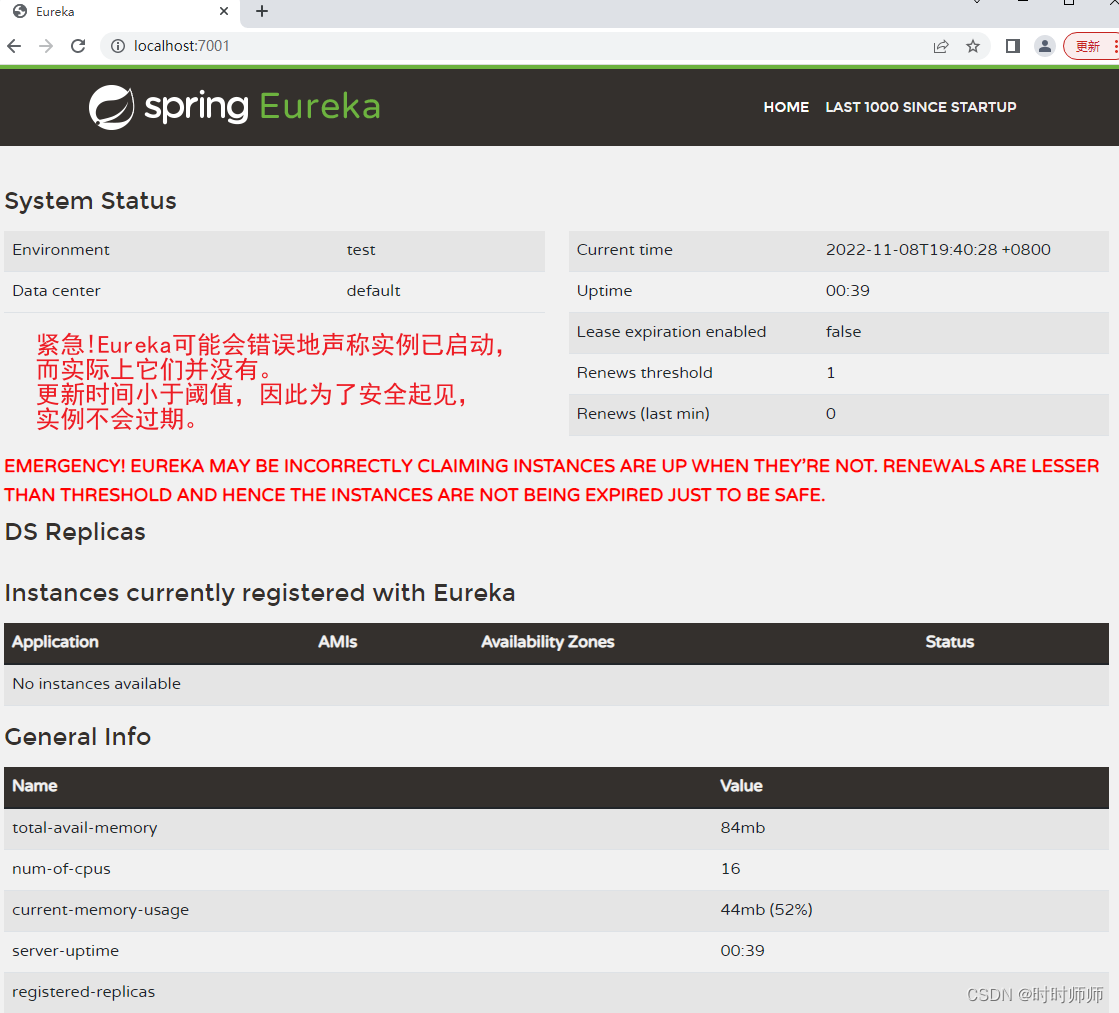Click the Renews threshold label

(x=644, y=373)
